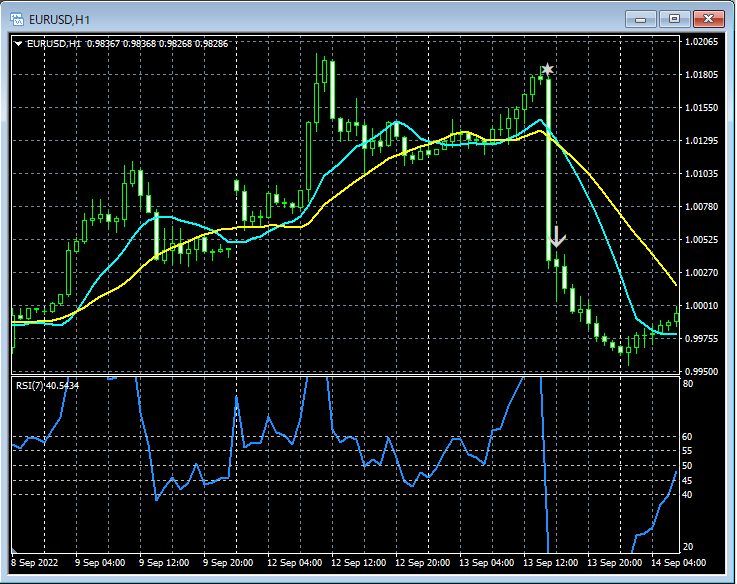The image size is (737, 584).
Task: Click the RSI scale value 40
Action: coord(688,495)
